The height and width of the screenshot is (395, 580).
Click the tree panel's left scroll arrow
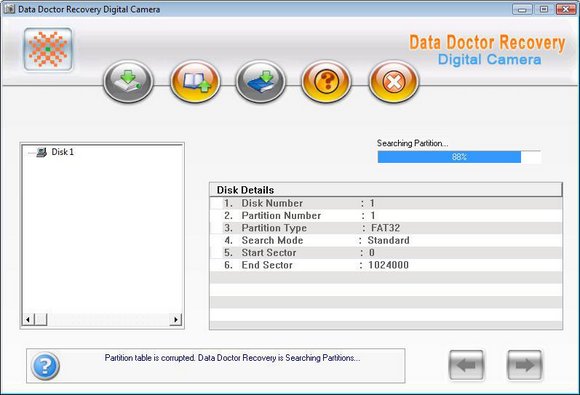28,319
